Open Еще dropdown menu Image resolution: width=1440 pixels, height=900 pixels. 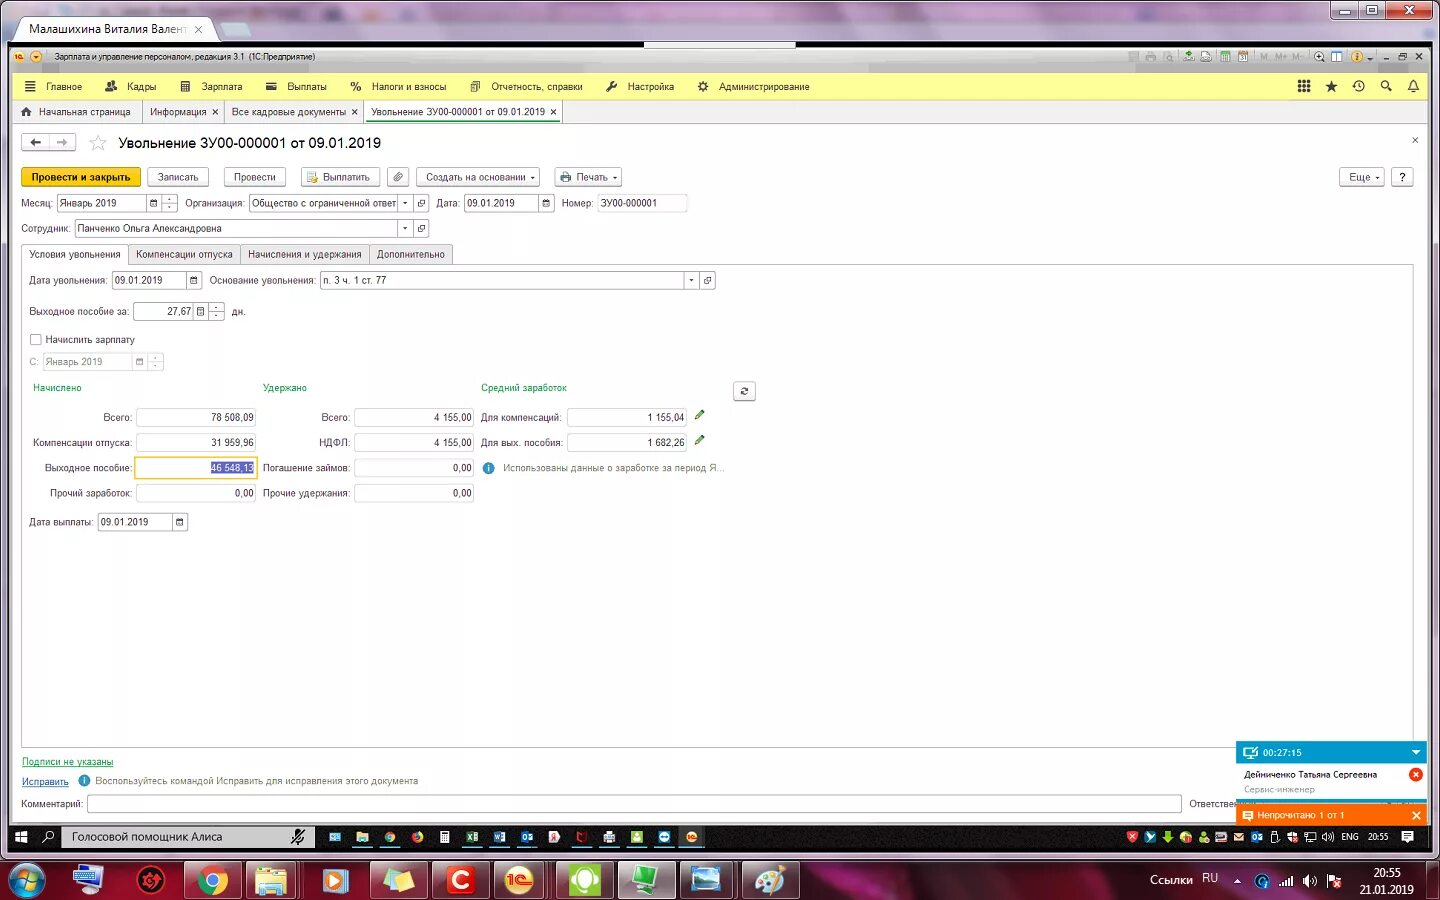click(1362, 177)
